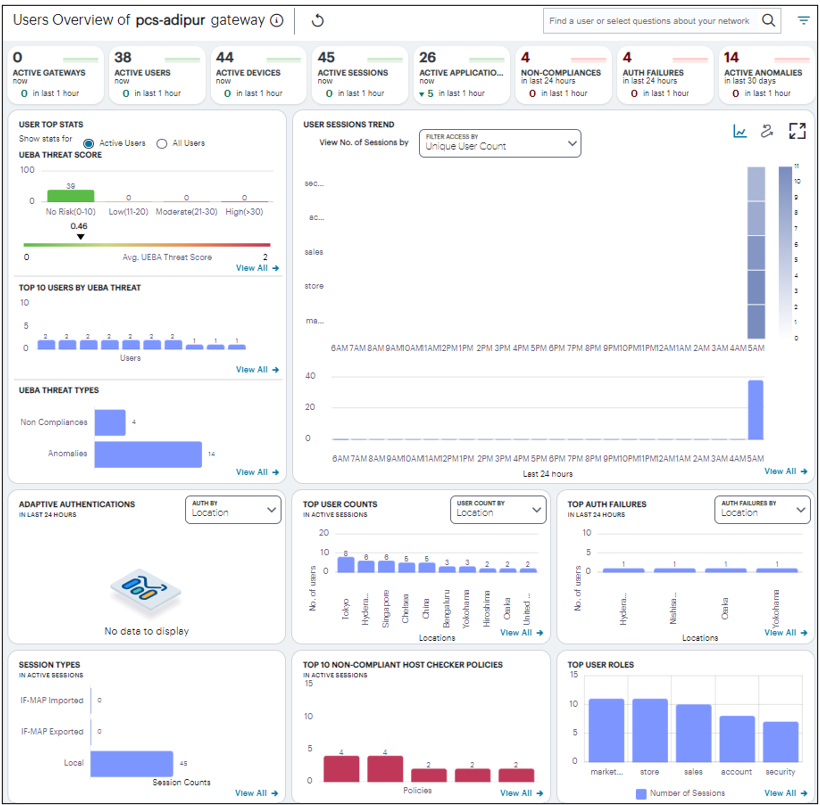Select the Active Anomalies summary card
Viewport: 820px width, 805px height.
(x=764, y=74)
